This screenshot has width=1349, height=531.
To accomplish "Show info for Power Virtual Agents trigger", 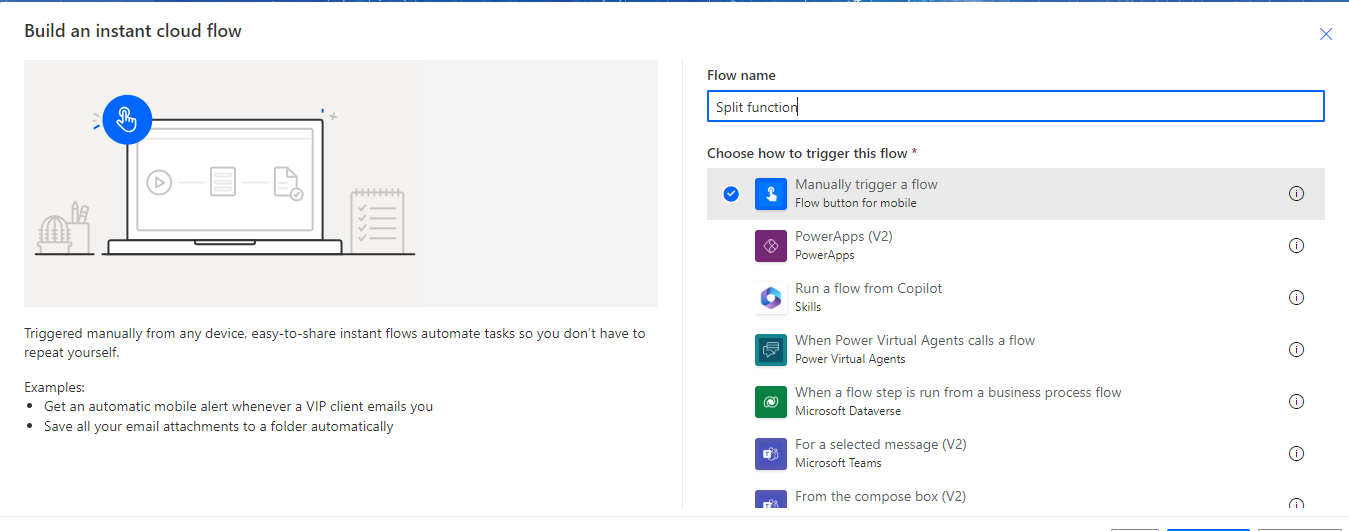I will (1297, 350).
